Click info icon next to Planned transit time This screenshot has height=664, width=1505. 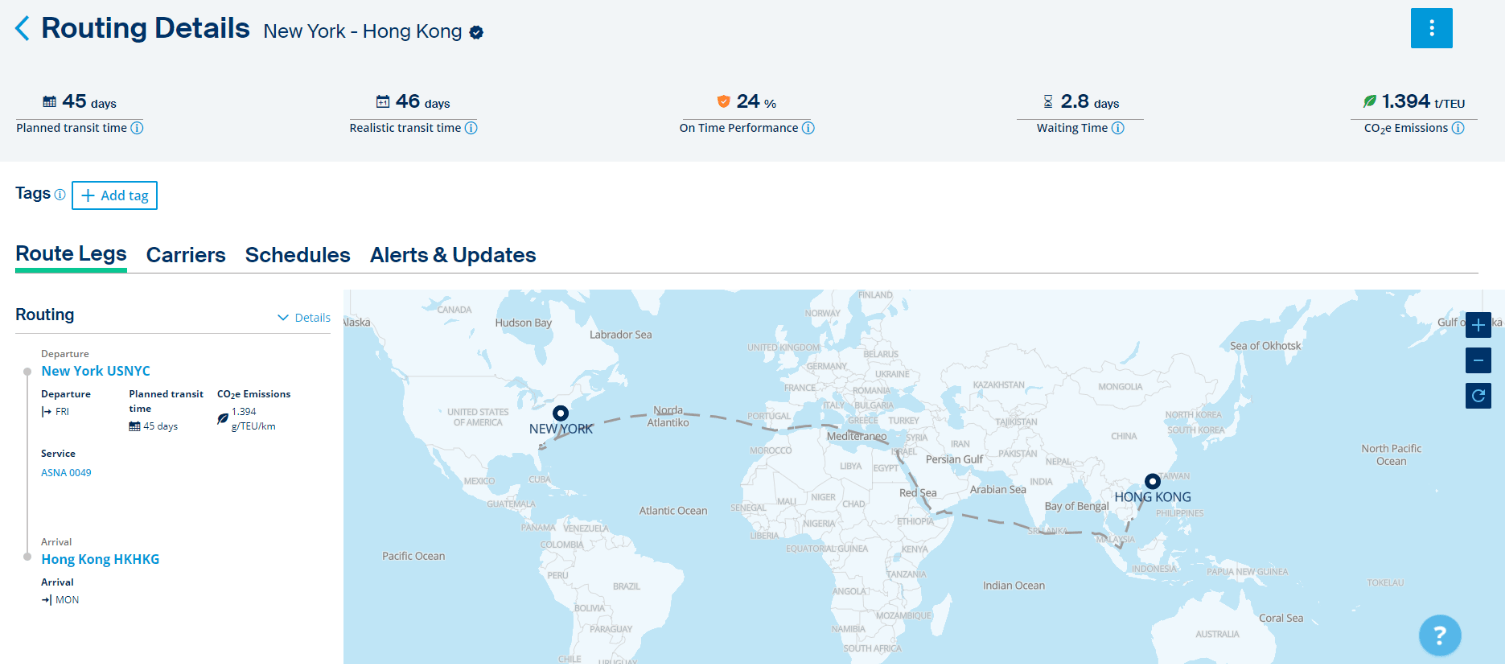tap(137, 128)
